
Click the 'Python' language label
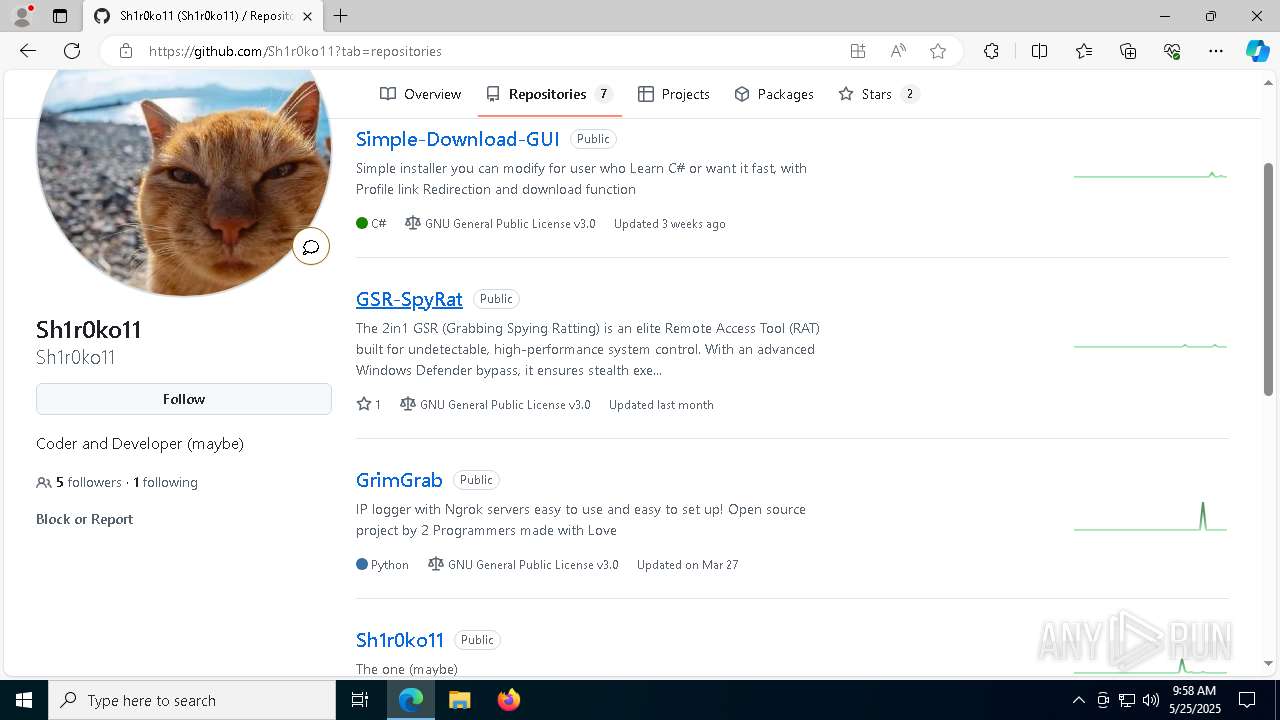point(389,565)
